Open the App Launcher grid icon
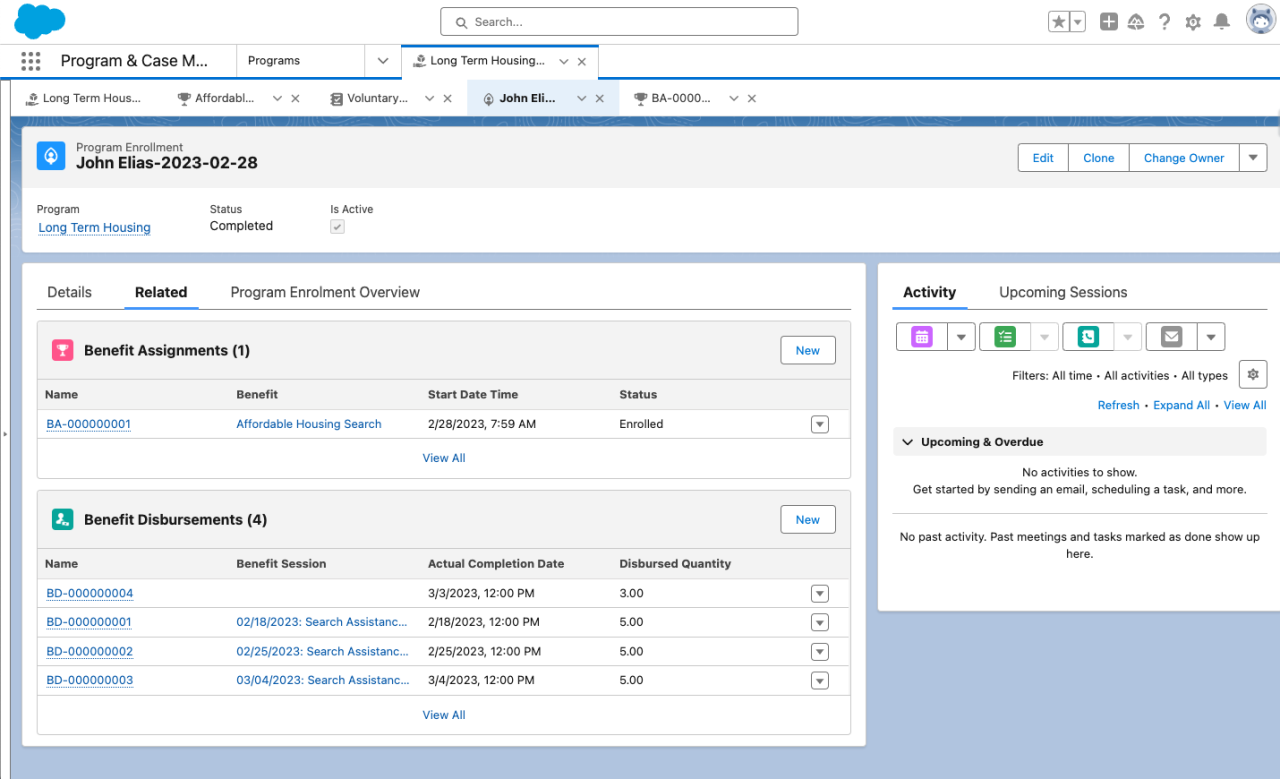 tap(31, 61)
